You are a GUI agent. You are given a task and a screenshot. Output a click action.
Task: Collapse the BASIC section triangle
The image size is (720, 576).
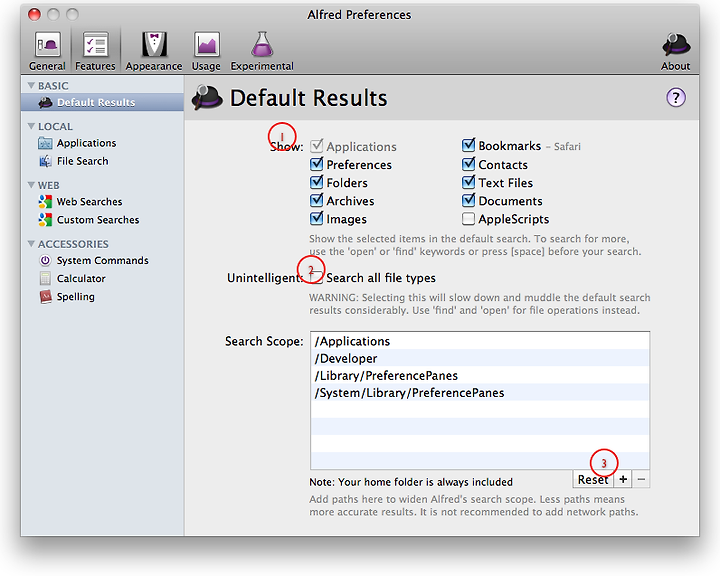click(x=31, y=85)
